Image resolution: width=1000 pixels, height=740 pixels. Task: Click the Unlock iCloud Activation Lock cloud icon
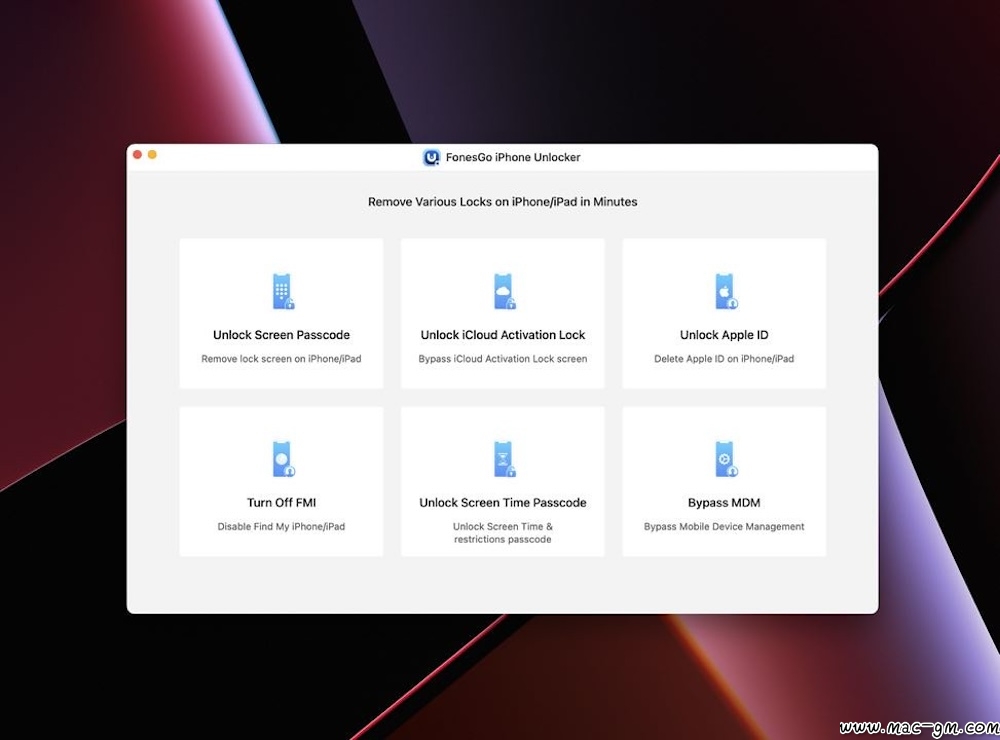504,292
